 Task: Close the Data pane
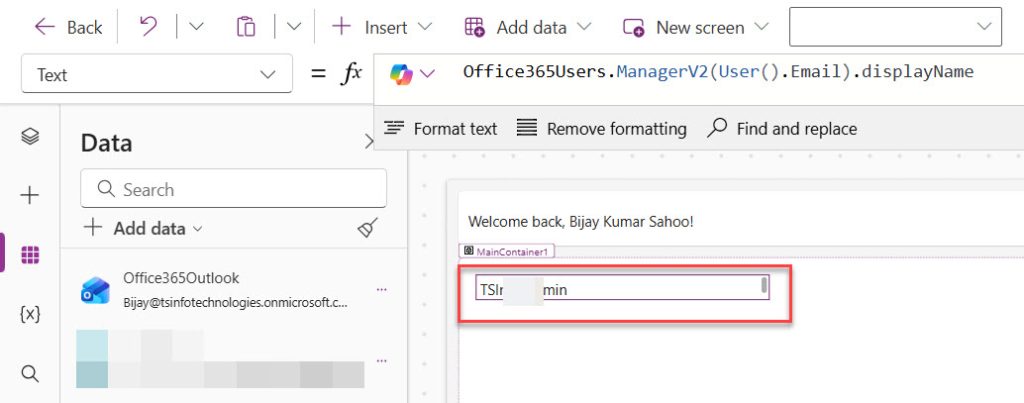pyautogui.click(x=370, y=142)
